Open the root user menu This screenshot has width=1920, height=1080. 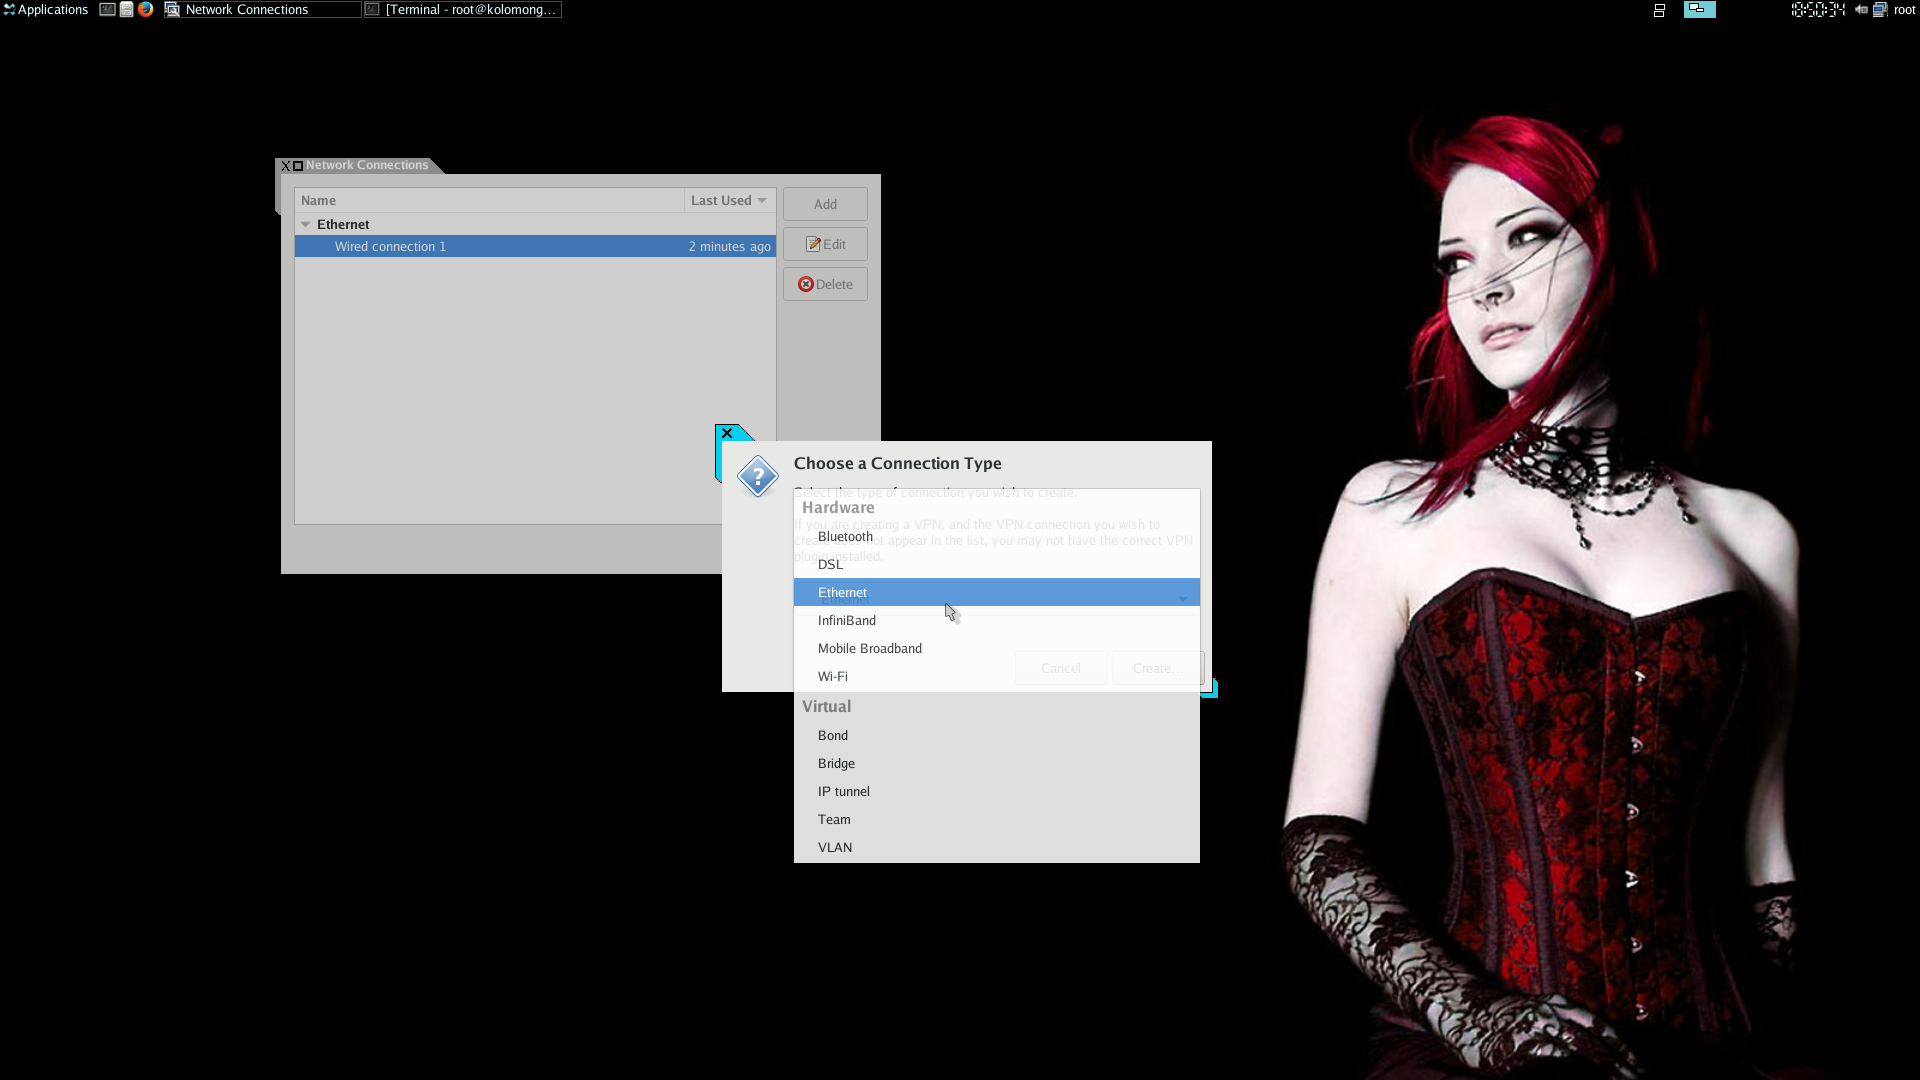1904,9
